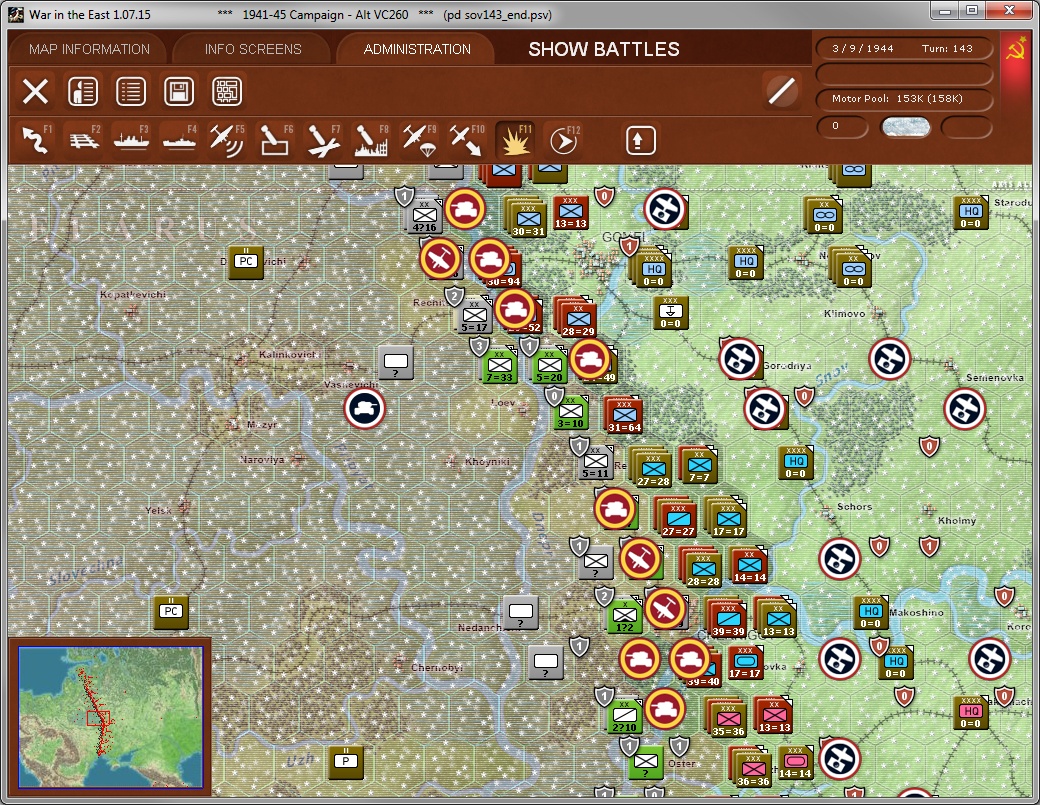Select the gray 5=17 unit near Rechitsa
Screen dimensions: 1040x805
[474, 315]
